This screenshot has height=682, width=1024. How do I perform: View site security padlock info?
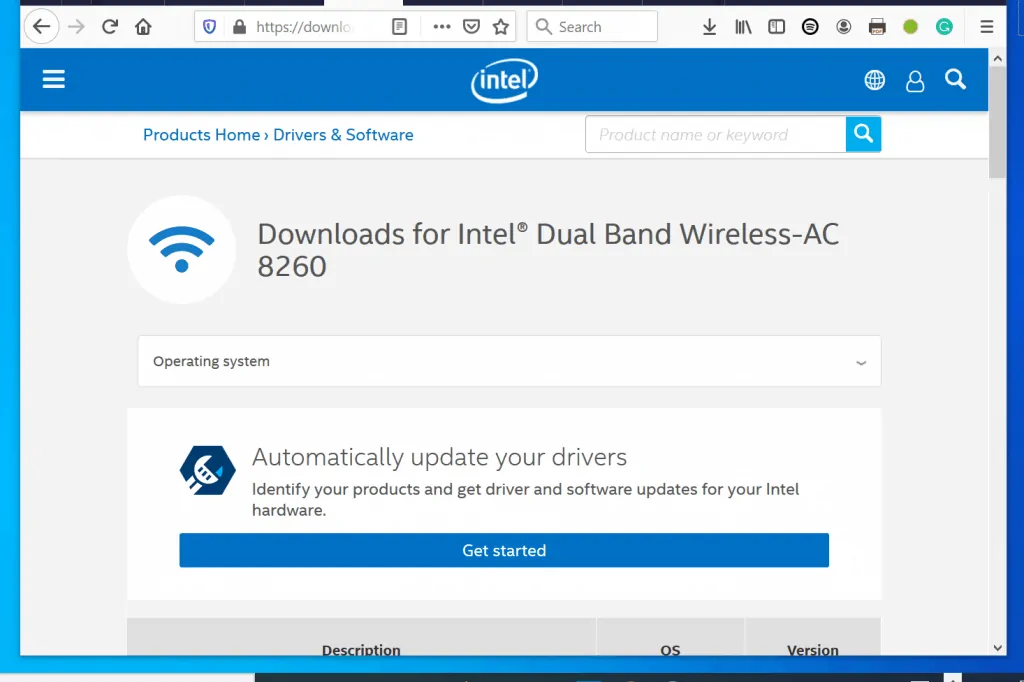(240, 27)
